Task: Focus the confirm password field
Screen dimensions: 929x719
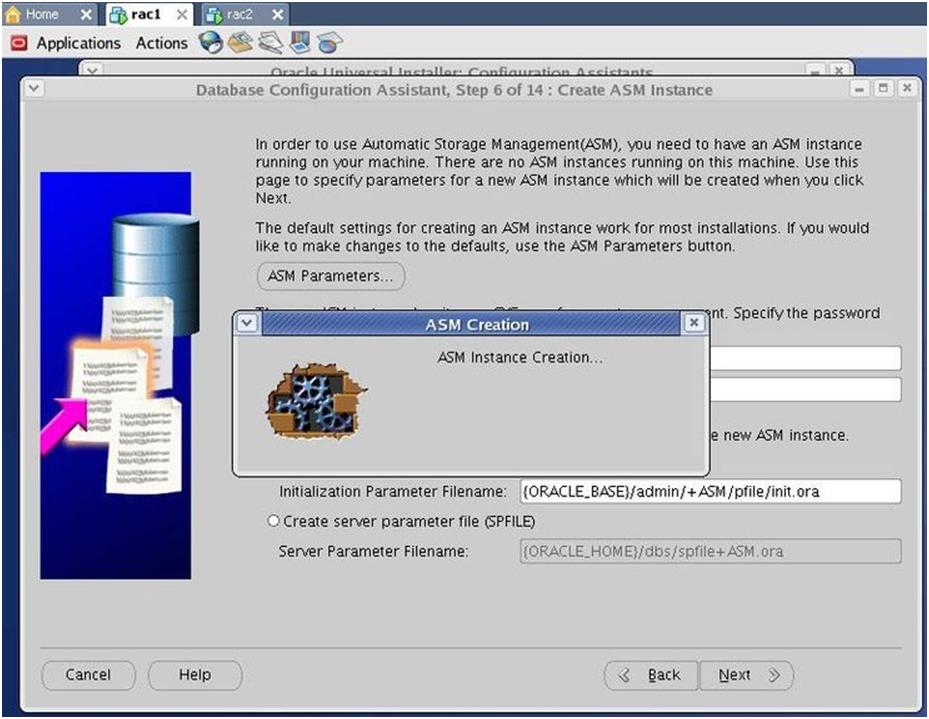Action: tap(805, 390)
